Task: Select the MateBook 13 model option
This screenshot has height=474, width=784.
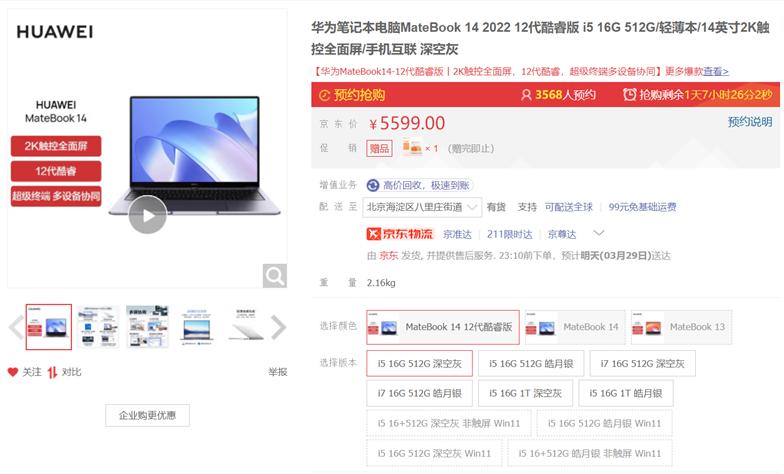Action: click(x=681, y=327)
